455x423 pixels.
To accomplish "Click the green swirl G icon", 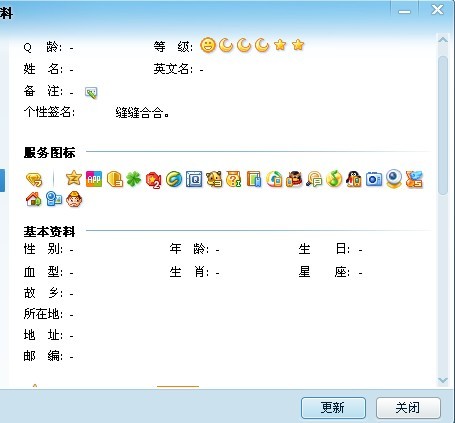I will coord(174,179).
